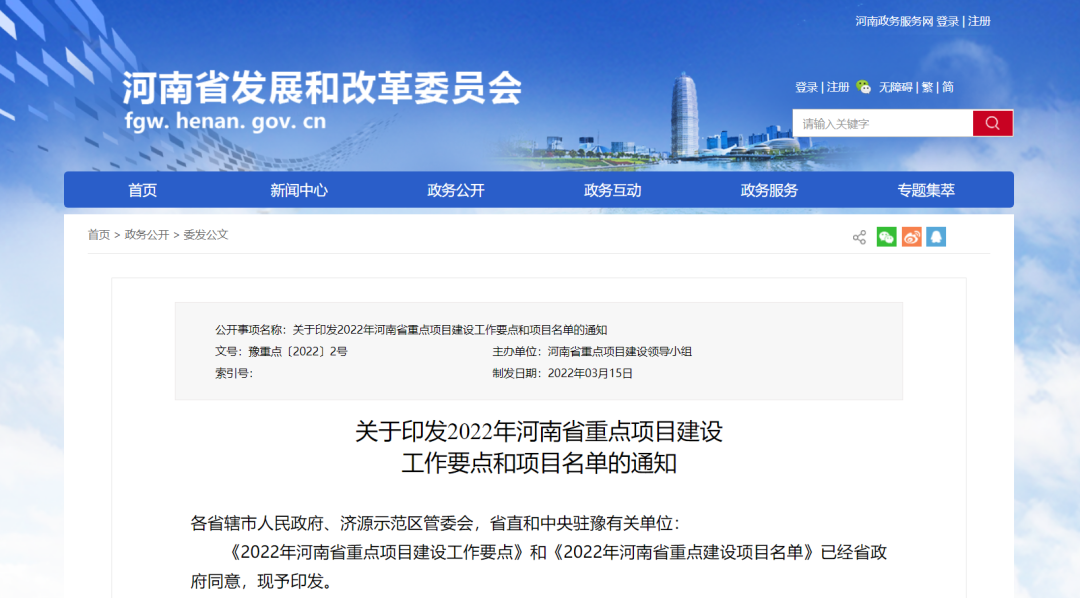Open the share options icon
The height and width of the screenshot is (598, 1080).
point(857,237)
